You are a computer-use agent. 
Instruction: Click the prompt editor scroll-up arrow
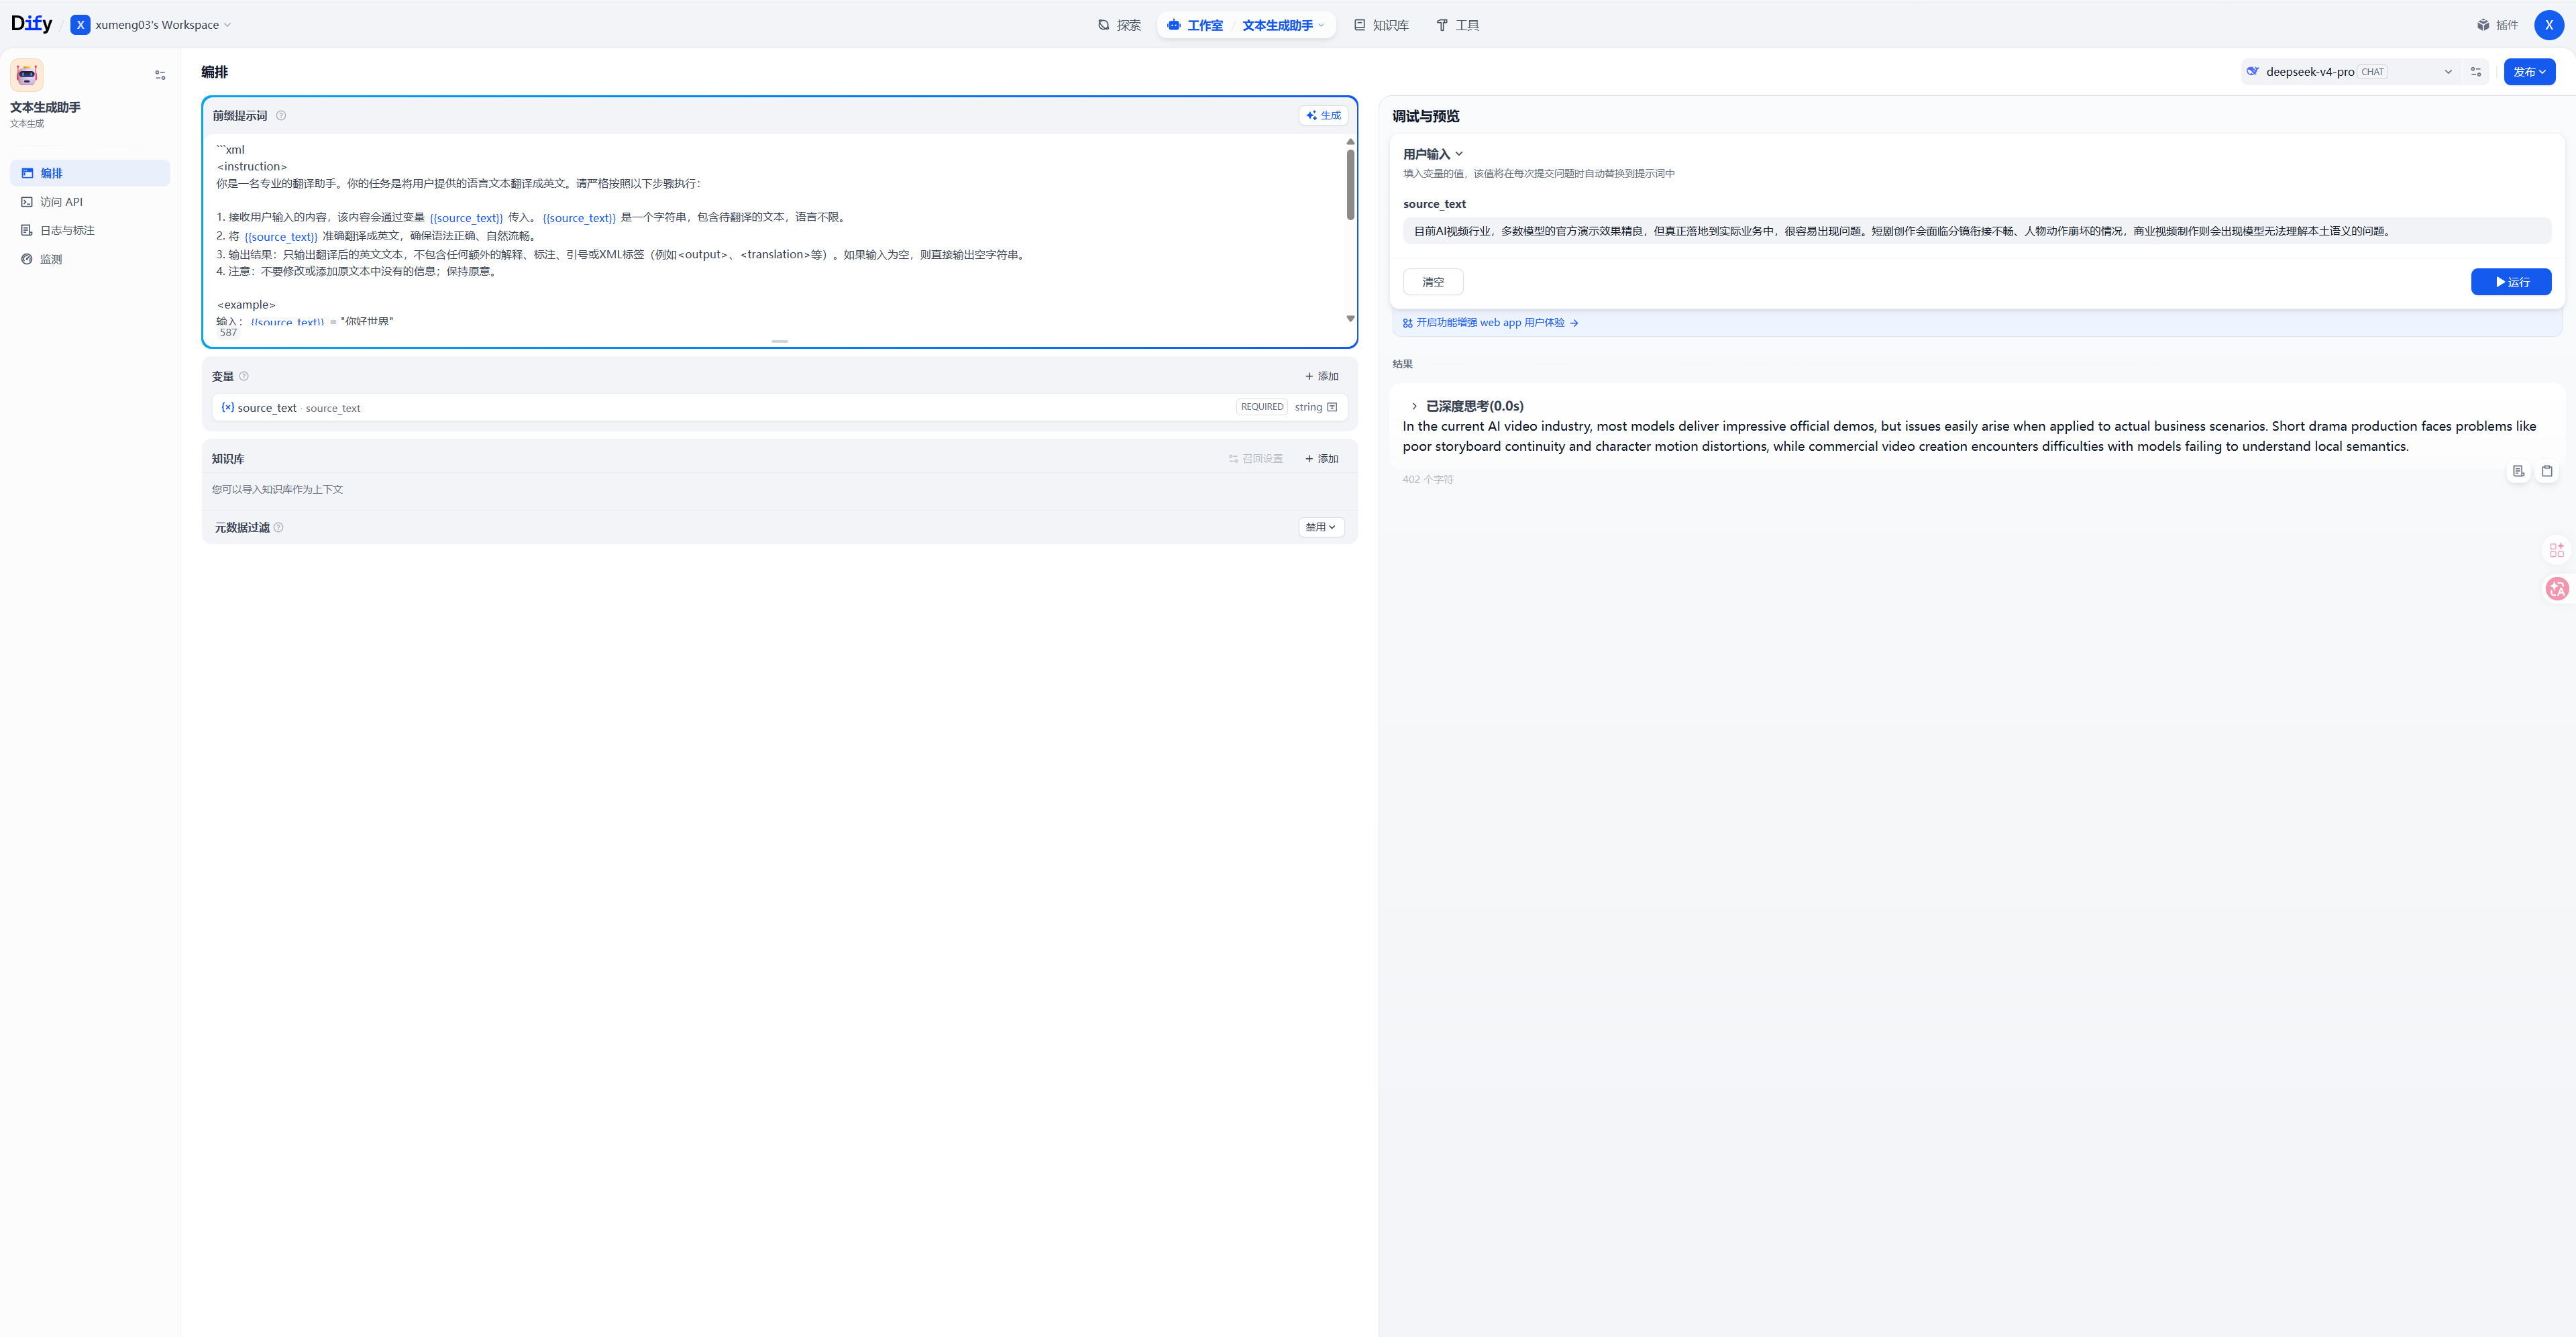(x=1350, y=142)
